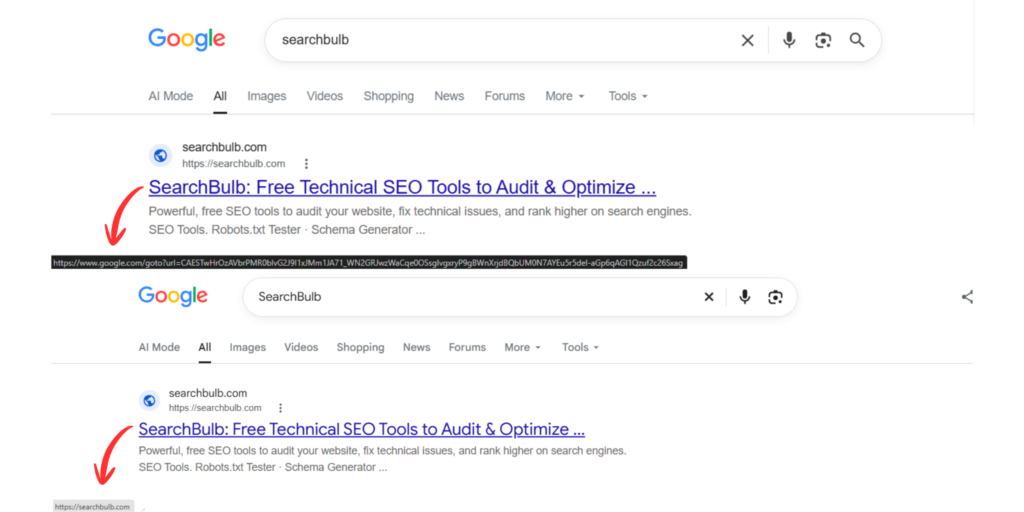Screen dimensions: 1024x512
Task: Open the Images tab in the bottom results page
Action: pos(248,347)
